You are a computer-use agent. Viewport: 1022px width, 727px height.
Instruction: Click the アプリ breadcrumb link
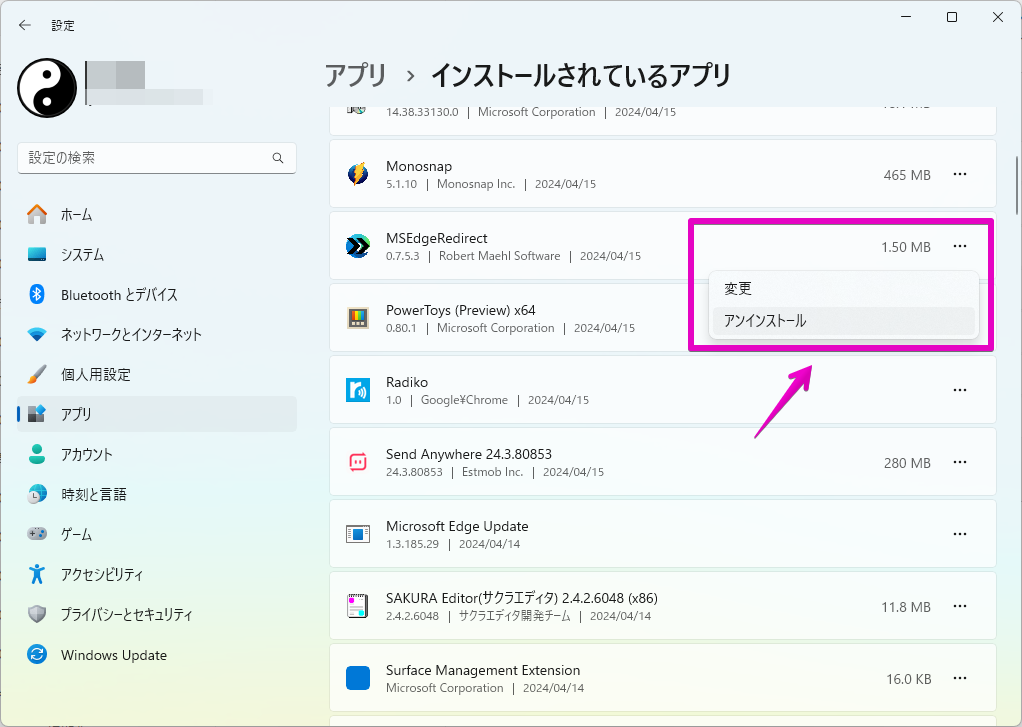[356, 76]
